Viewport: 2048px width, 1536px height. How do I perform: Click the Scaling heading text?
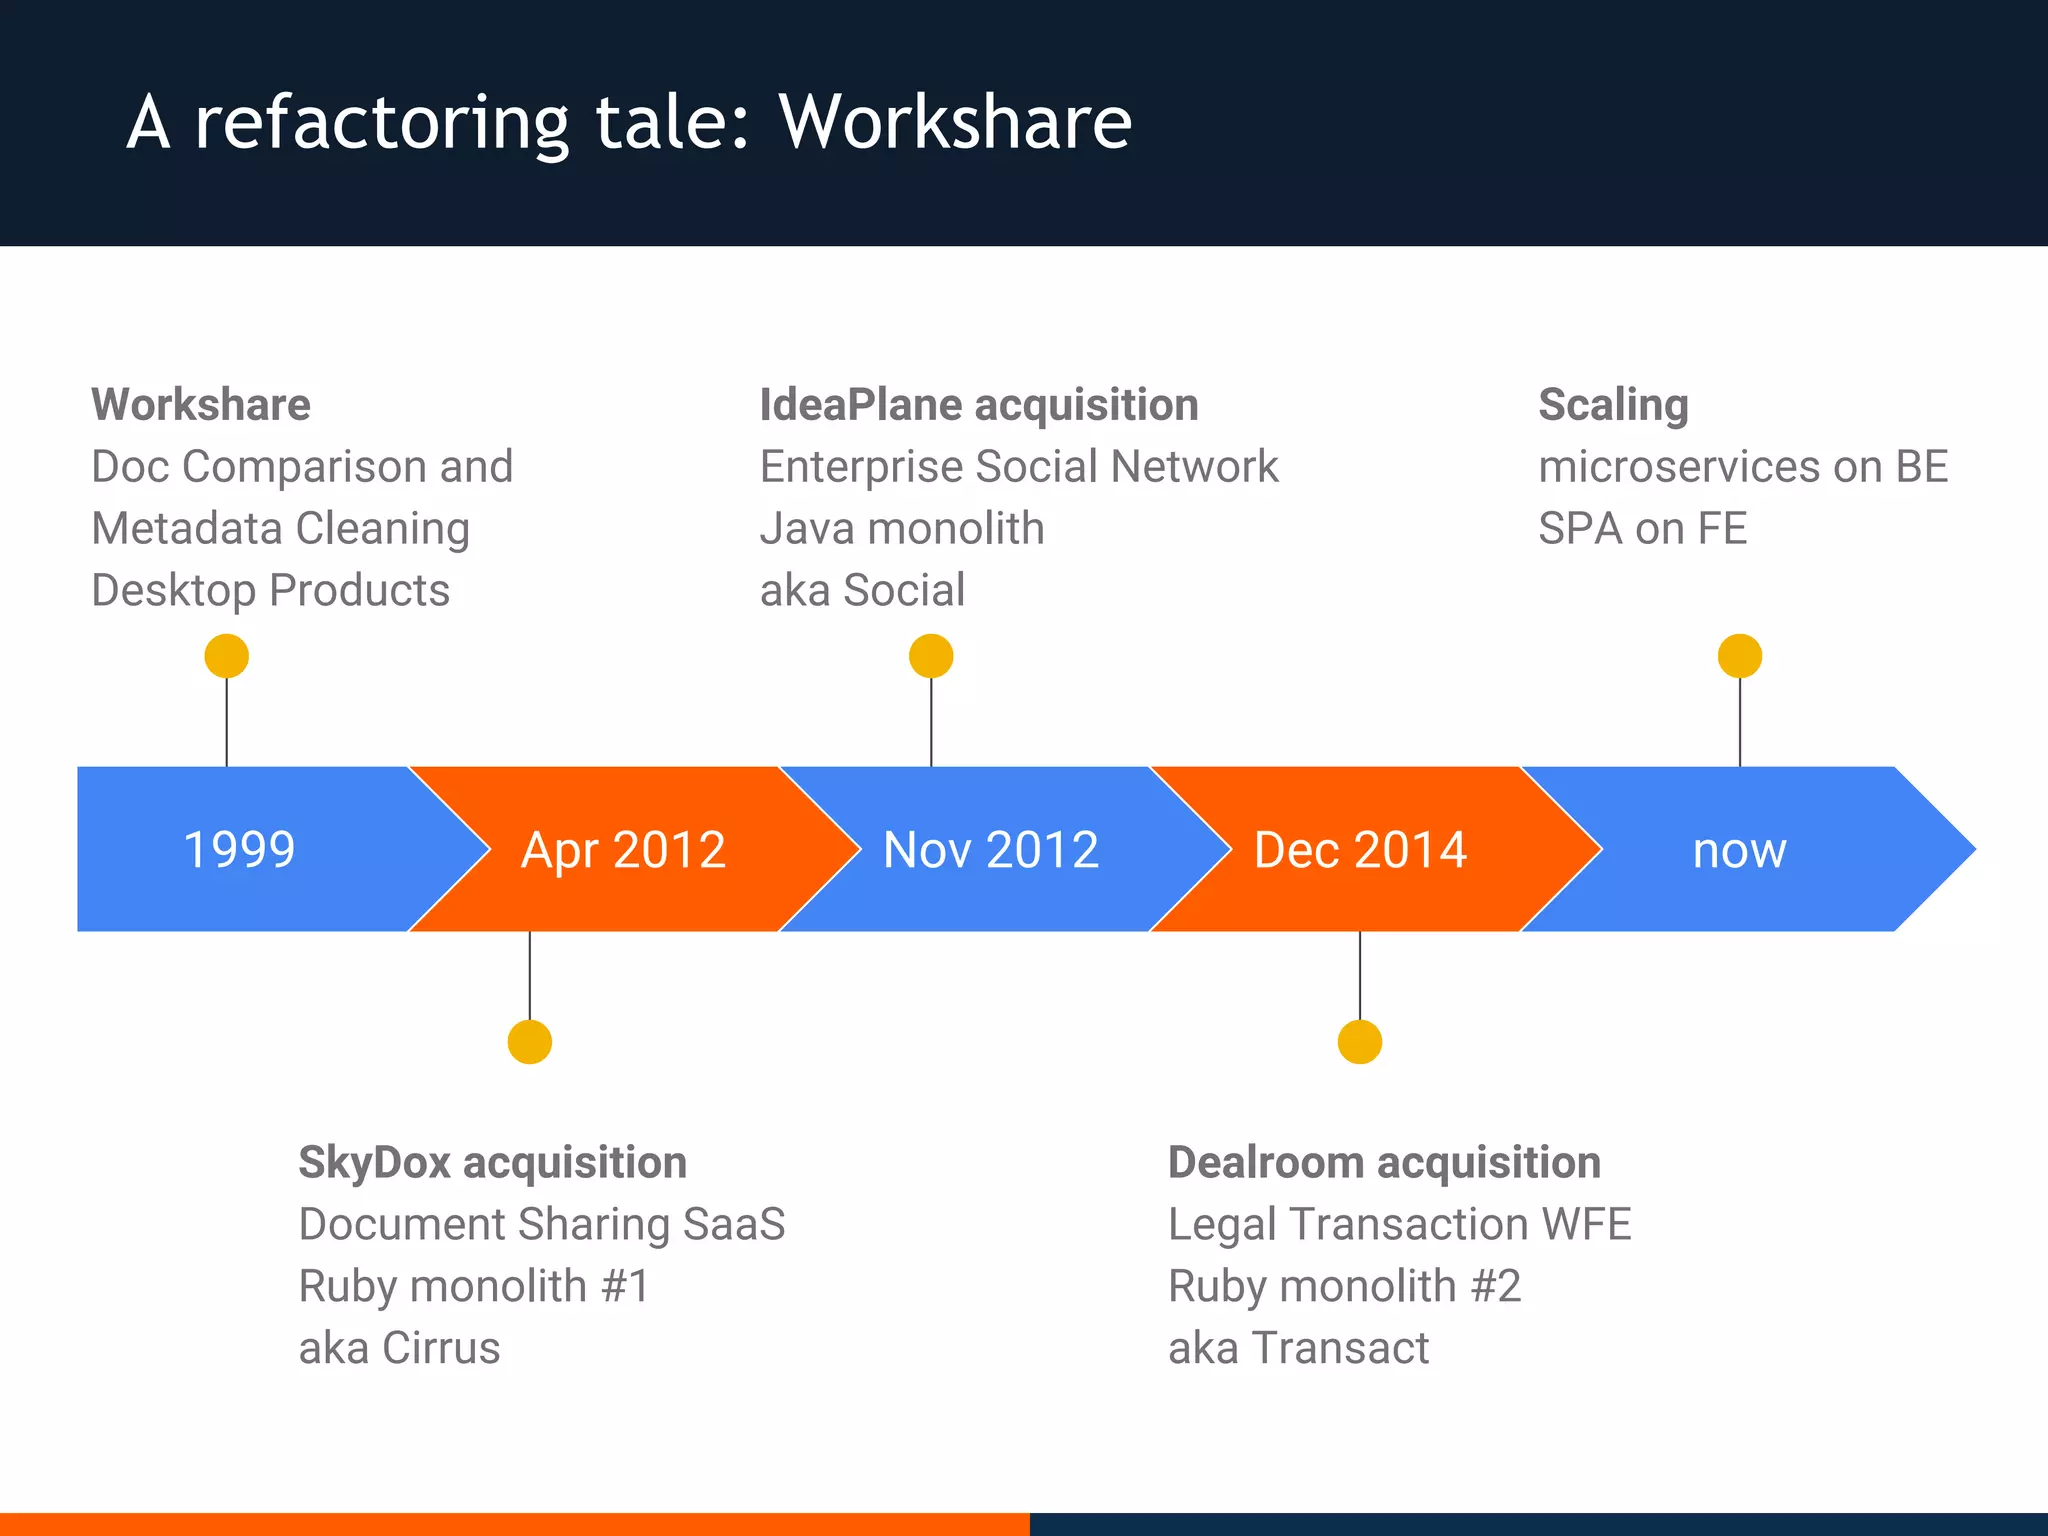click(1613, 405)
